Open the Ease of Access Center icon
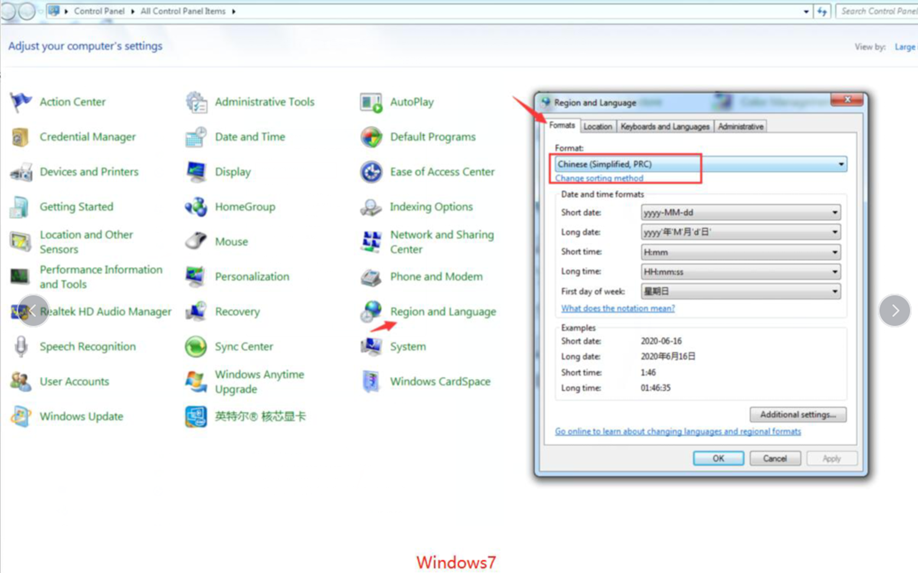Screen dimensions: 918x573 click(x=371, y=172)
